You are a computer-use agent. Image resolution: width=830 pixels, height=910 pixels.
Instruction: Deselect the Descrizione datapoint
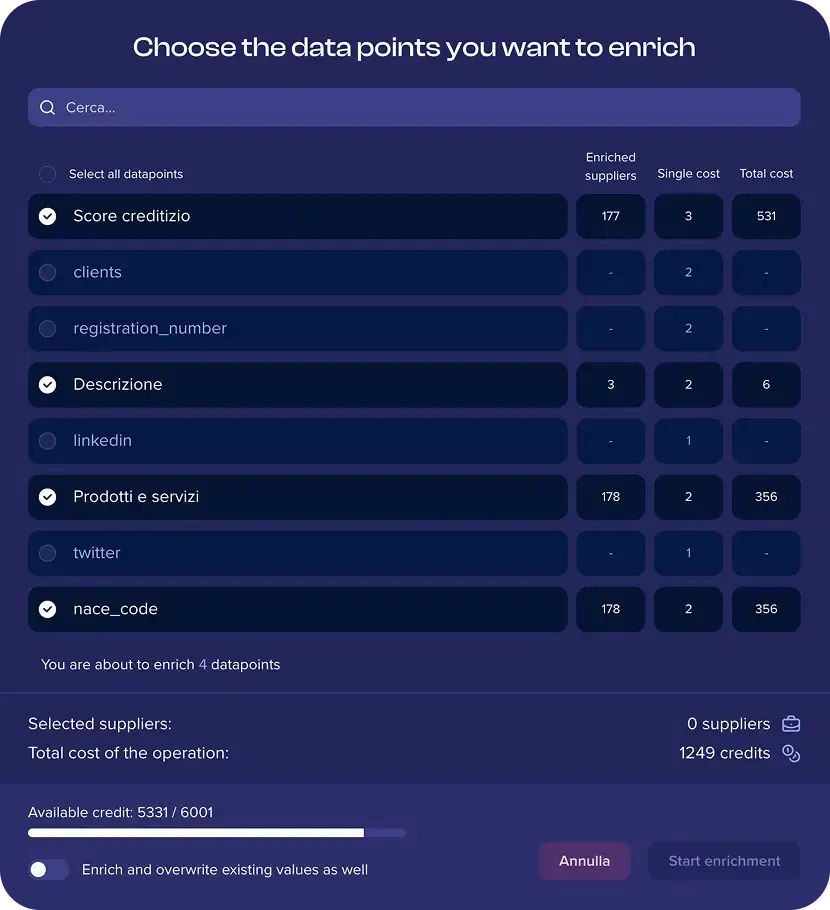coord(47,384)
